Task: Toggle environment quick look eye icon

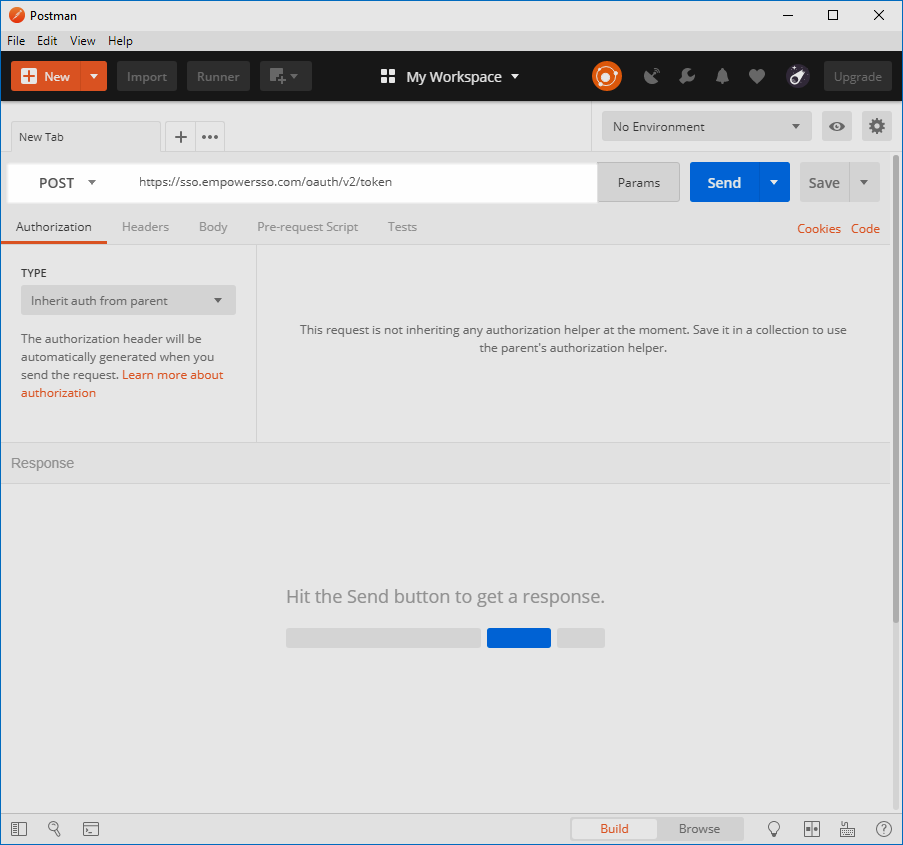Action: 837,126
